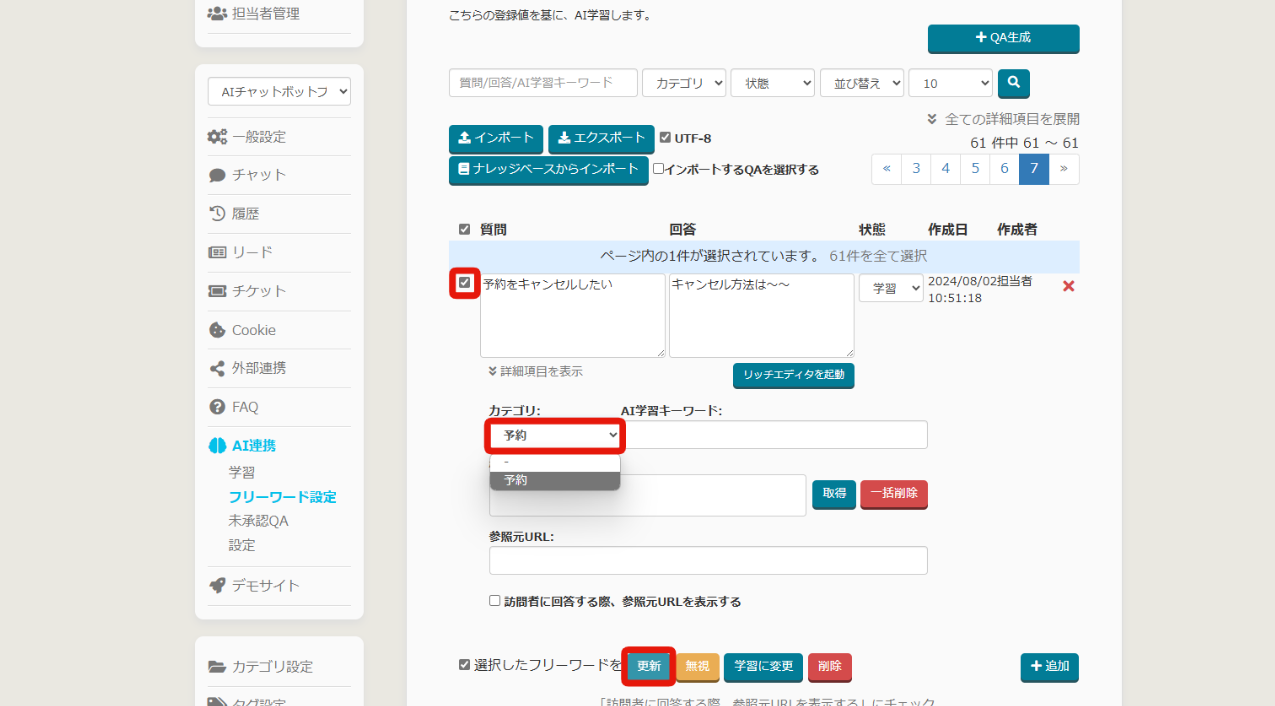Click the 更新 update button
This screenshot has height=706, width=1275.
(x=649, y=666)
